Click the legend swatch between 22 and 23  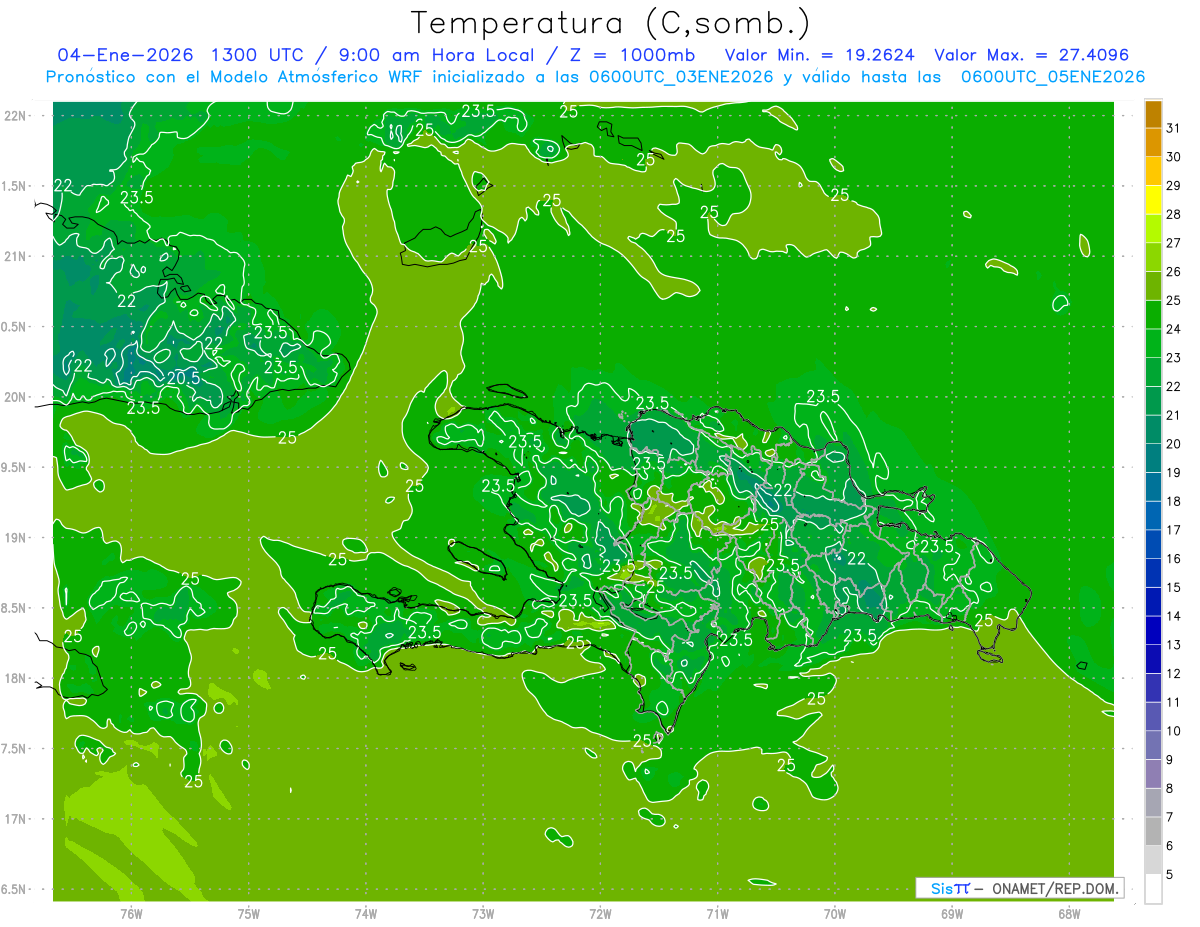point(1153,372)
